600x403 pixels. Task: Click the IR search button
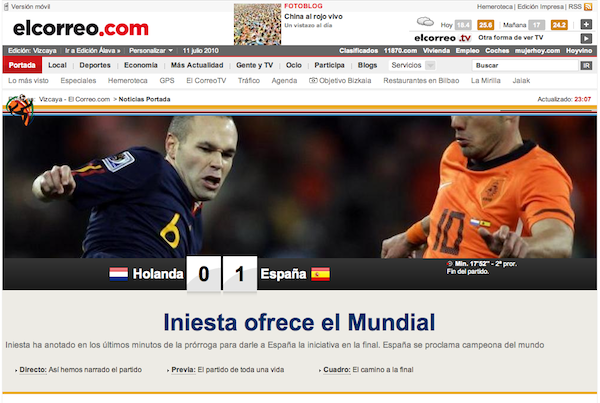[586, 65]
